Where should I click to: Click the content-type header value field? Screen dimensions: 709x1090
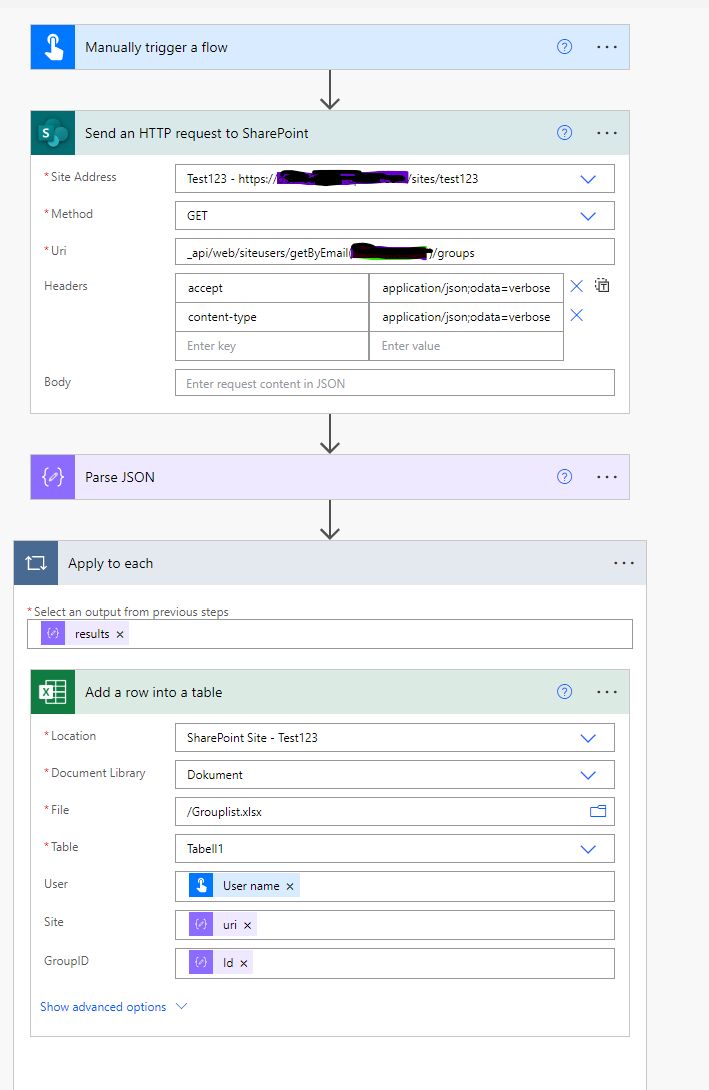click(466, 317)
